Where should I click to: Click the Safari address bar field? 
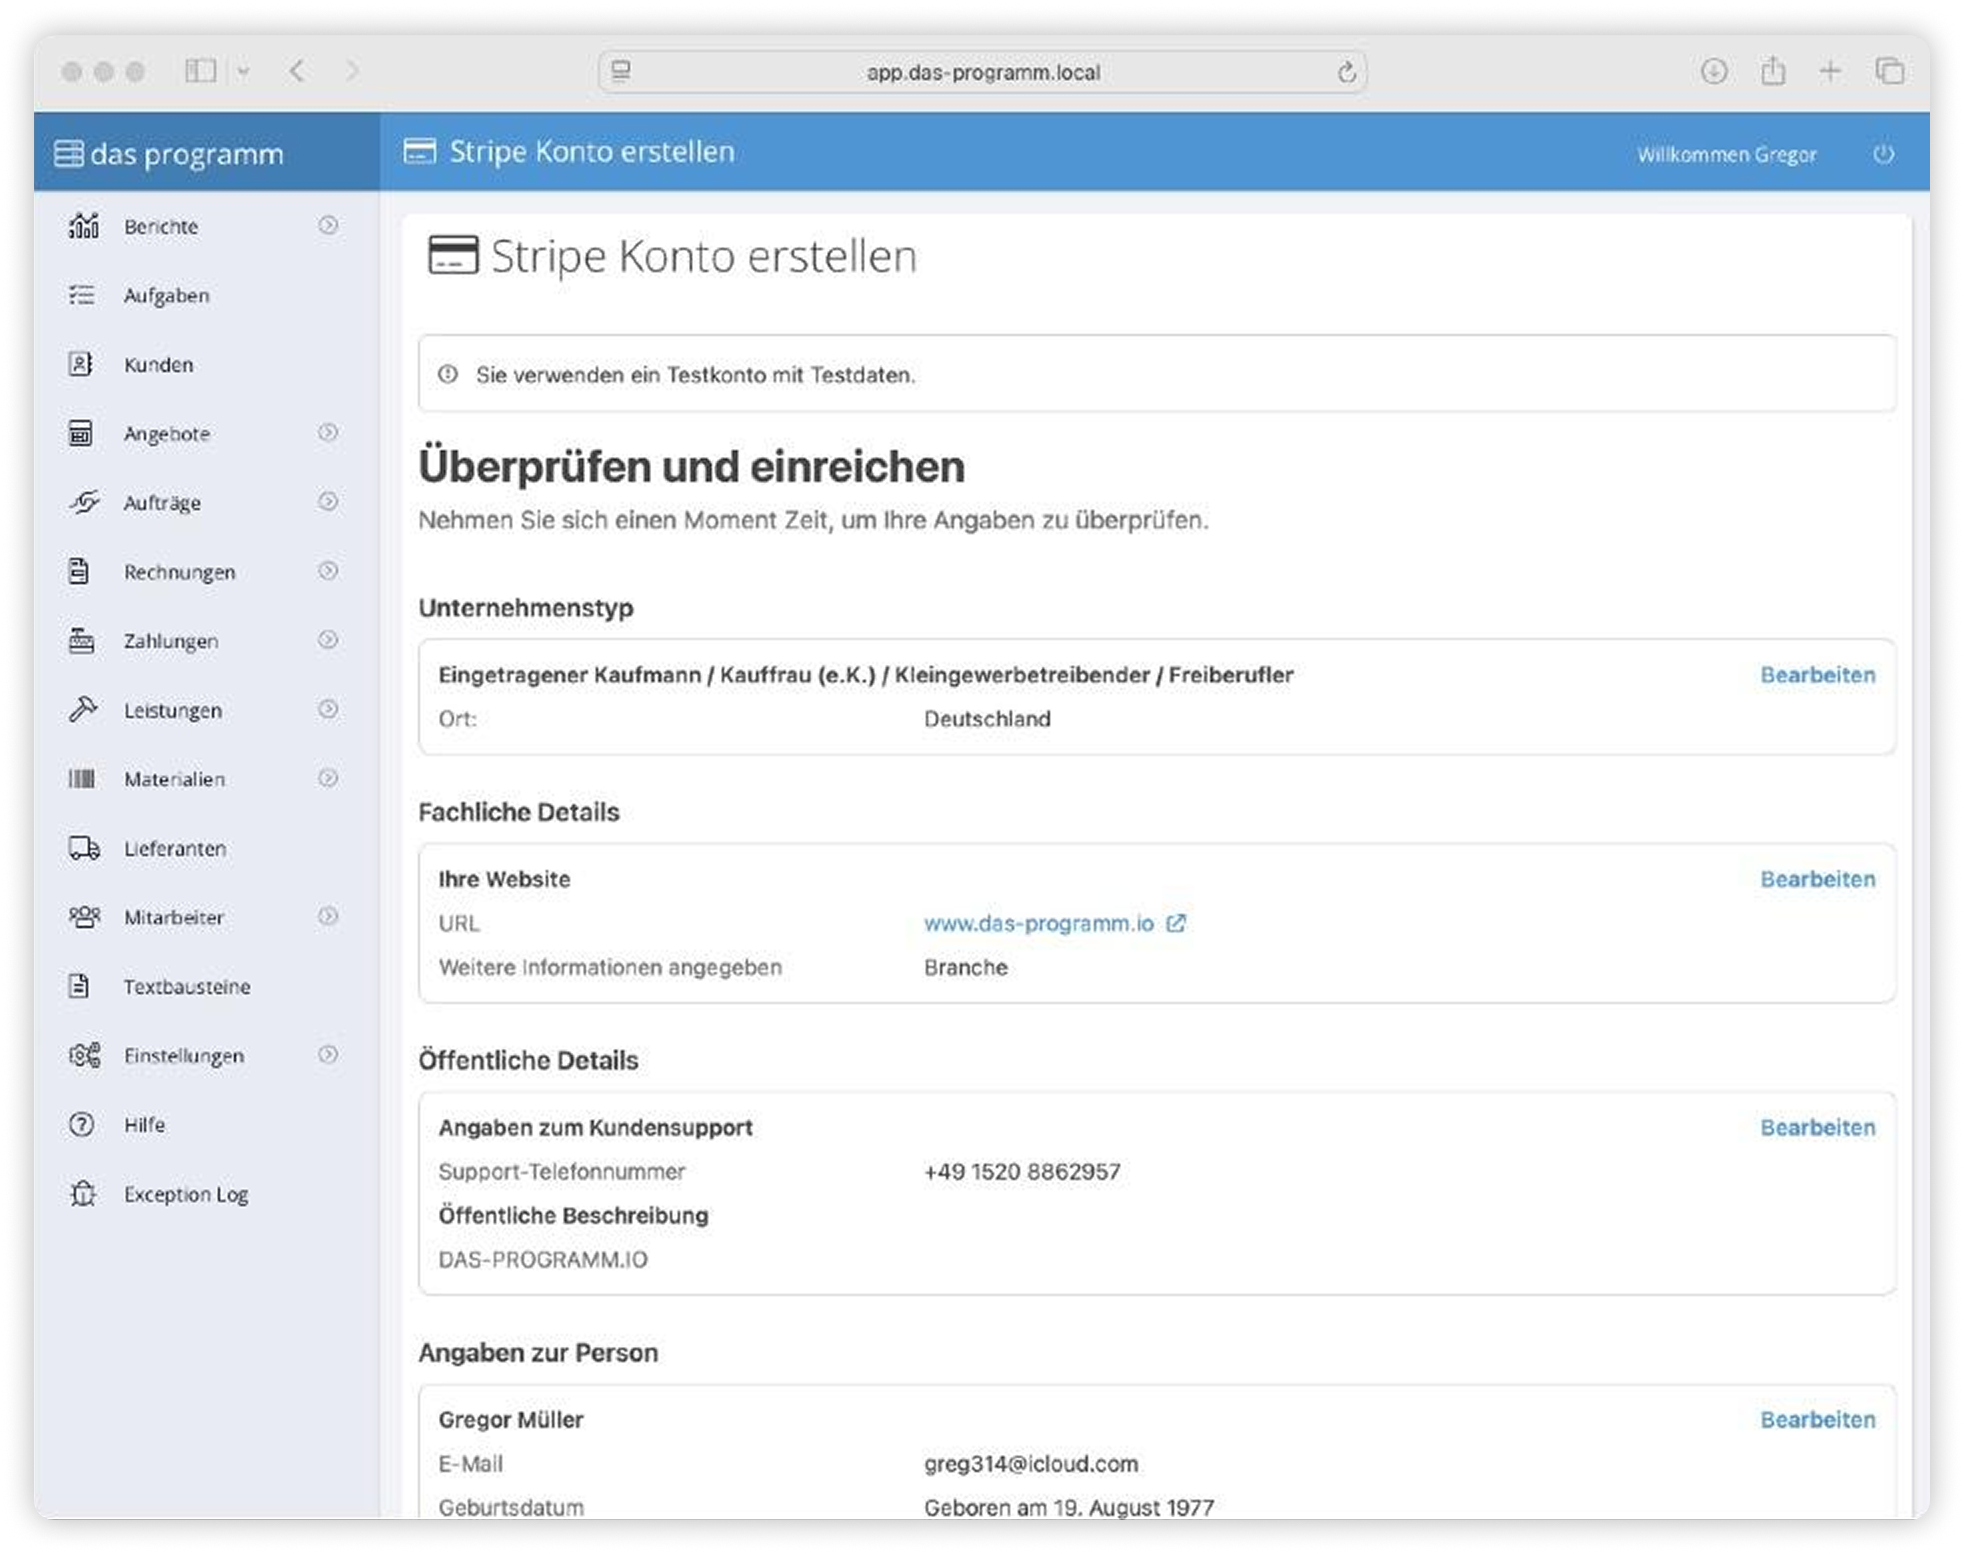coord(982,72)
